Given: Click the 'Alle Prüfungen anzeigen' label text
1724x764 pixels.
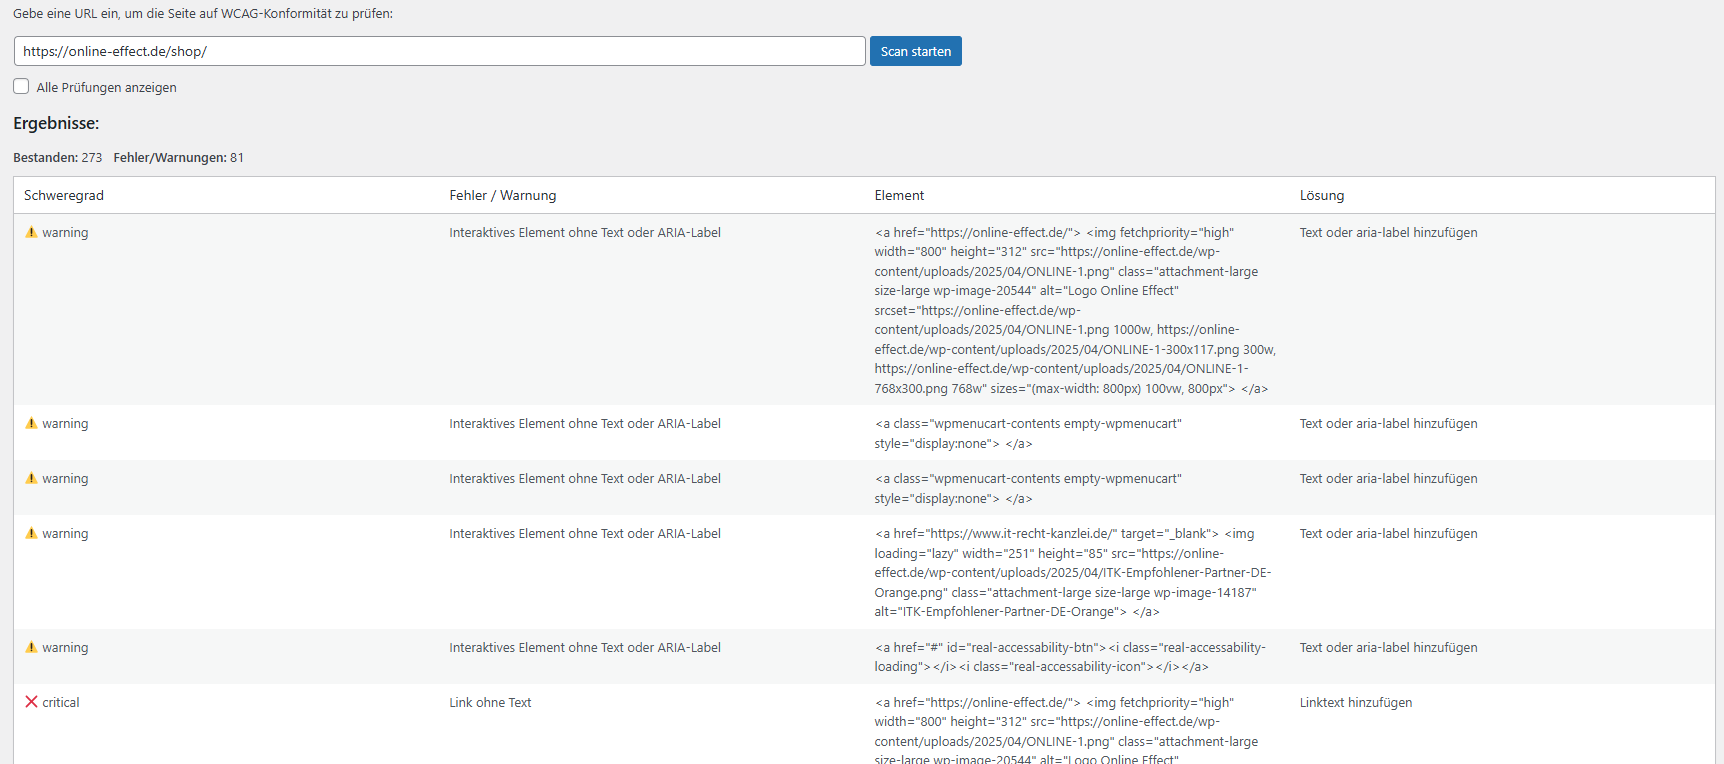Looking at the screenshot, I should click(106, 88).
